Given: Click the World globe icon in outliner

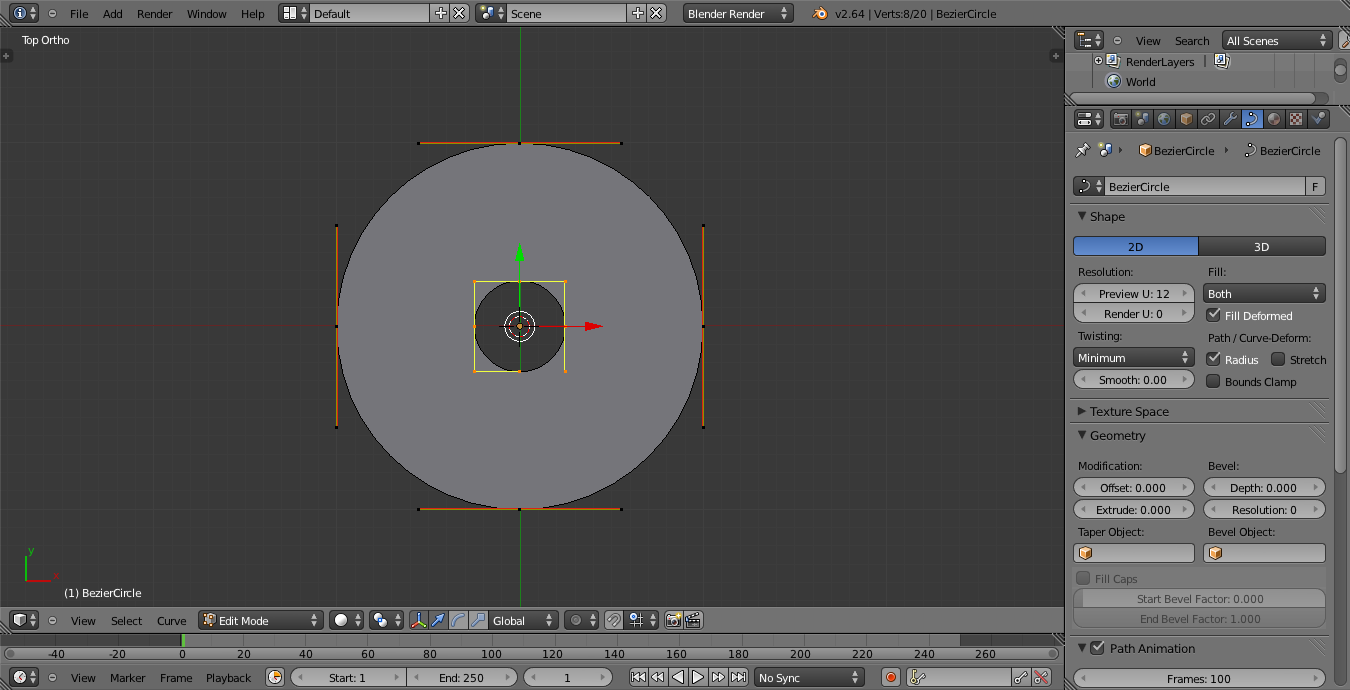Looking at the screenshot, I should pyautogui.click(x=1114, y=82).
